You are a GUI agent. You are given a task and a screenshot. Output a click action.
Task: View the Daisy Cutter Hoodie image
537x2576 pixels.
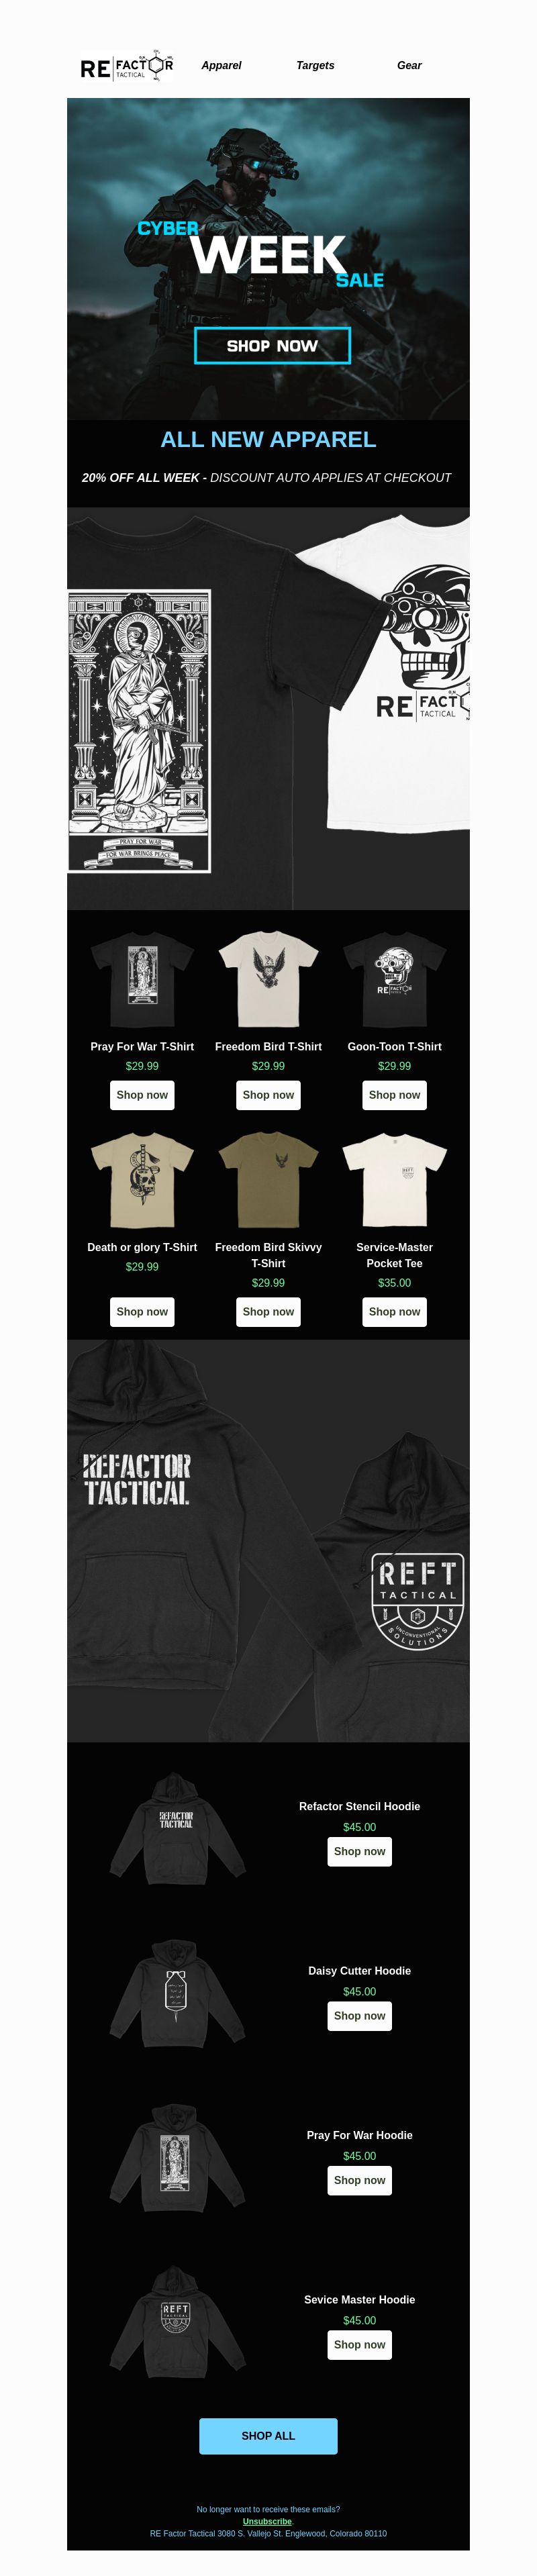pyautogui.click(x=177, y=1995)
